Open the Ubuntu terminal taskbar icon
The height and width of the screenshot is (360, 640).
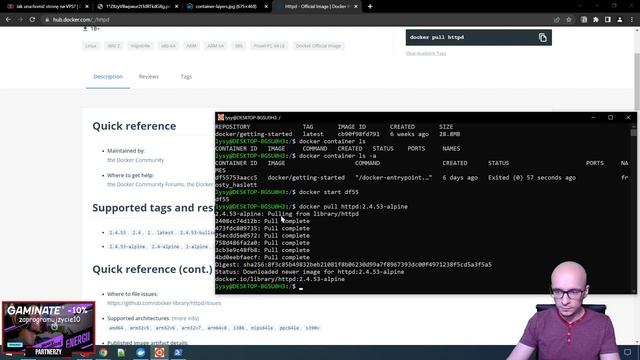point(159,353)
